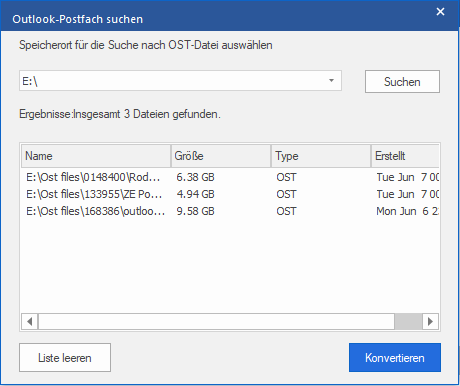The height and width of the screenshot is (386, 460).
Task: Sort results by Name column header
Action: tap(96, 156)
